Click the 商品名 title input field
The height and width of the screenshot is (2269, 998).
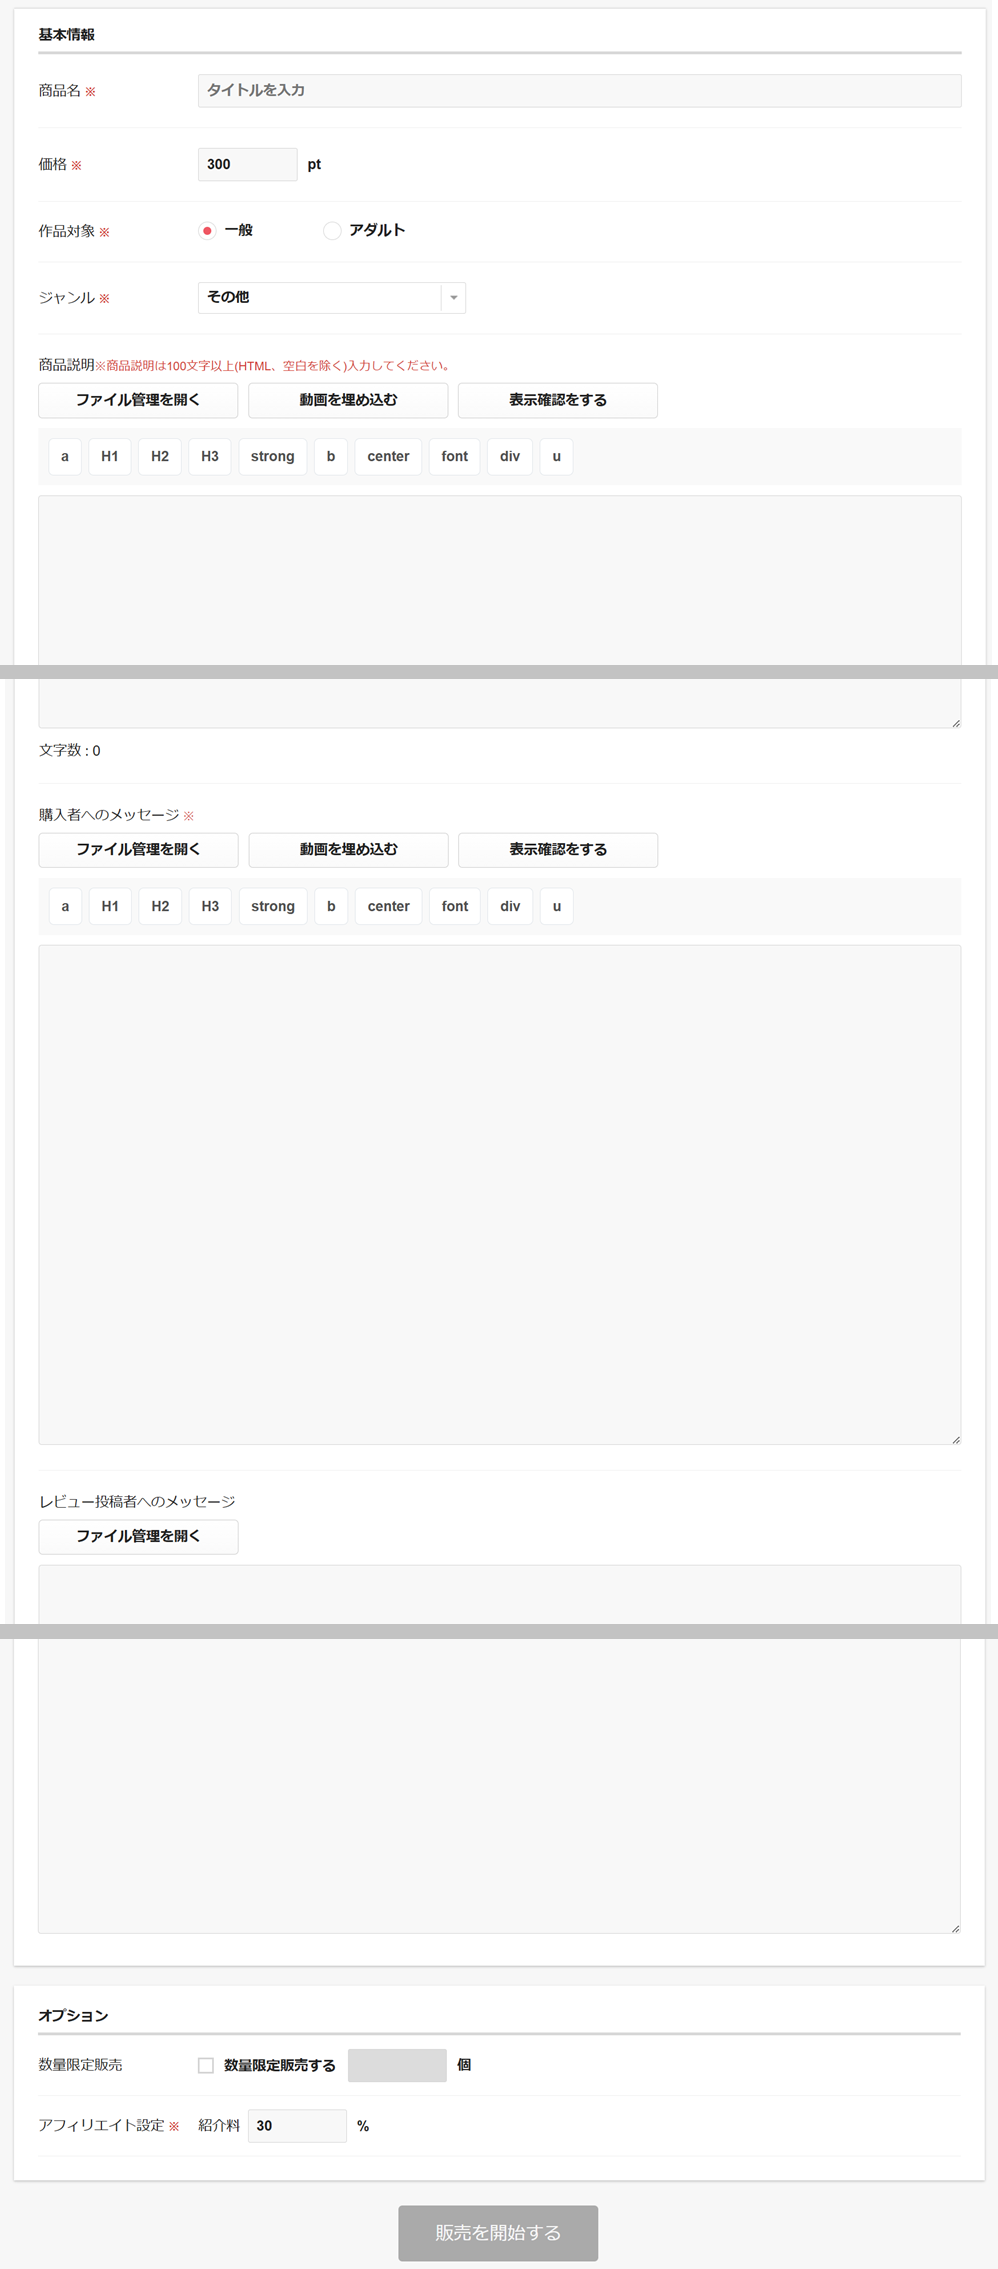[579, 91]
